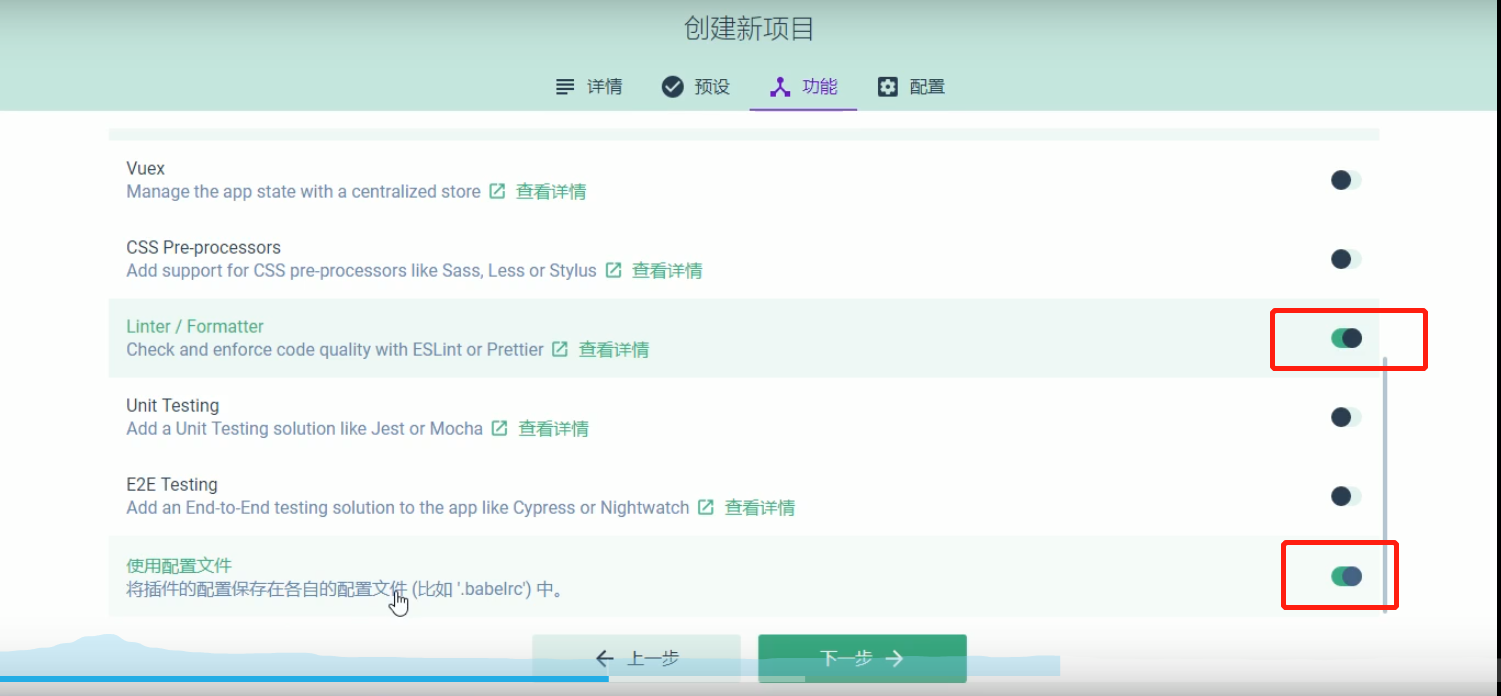Open 查看详情 link for Unit Testing
1501x696 pixels.
coord(553,429)
